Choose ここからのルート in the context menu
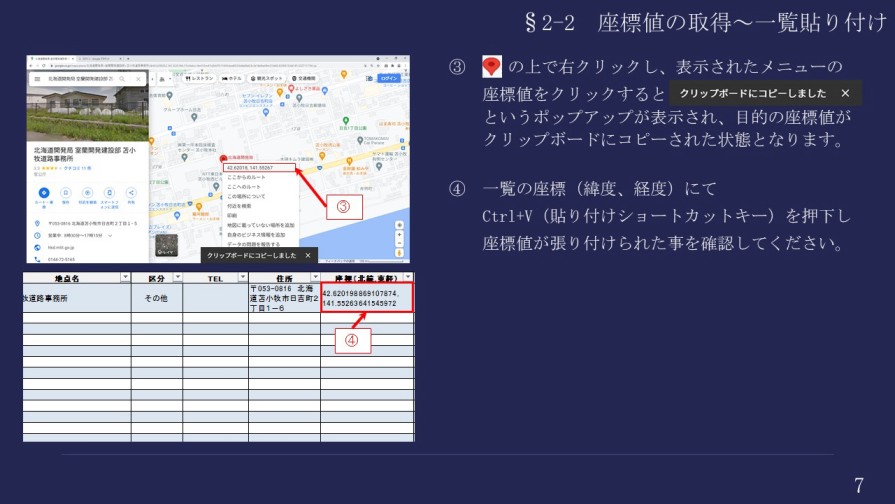The width and height of the screenshot is (895, 504). 245,176
